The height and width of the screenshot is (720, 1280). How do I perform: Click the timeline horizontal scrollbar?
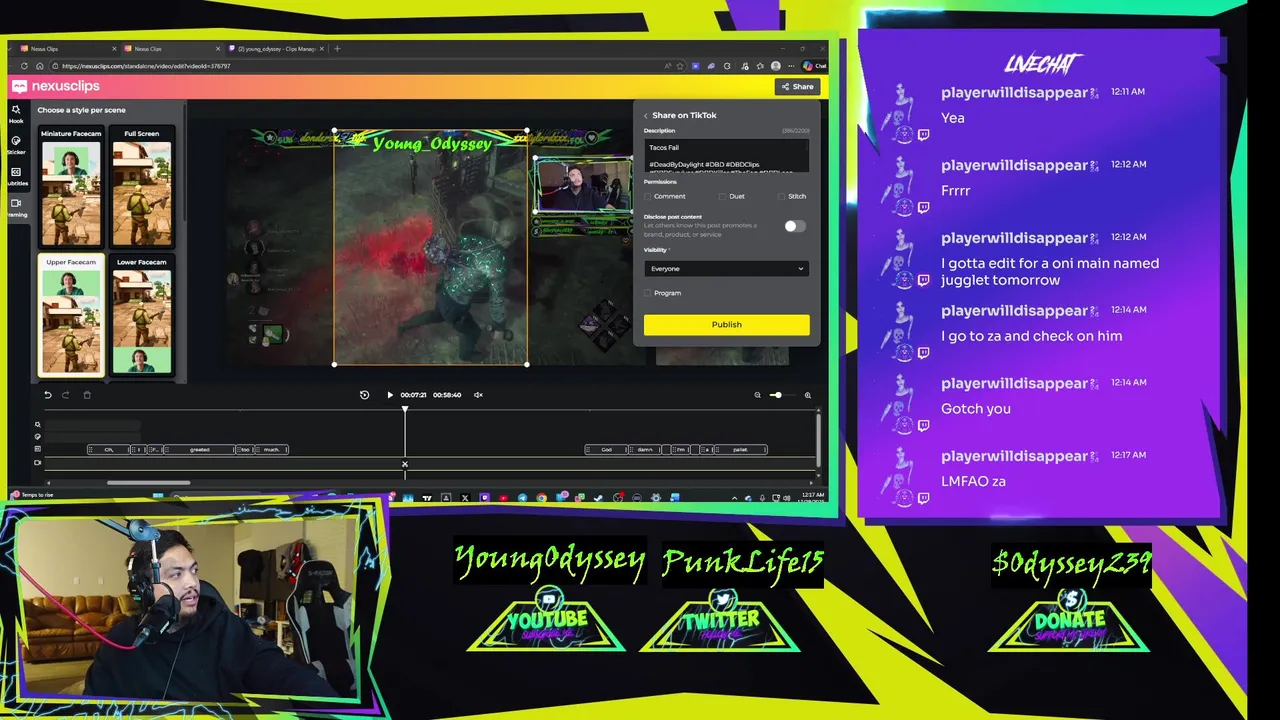tap(148, 483)
